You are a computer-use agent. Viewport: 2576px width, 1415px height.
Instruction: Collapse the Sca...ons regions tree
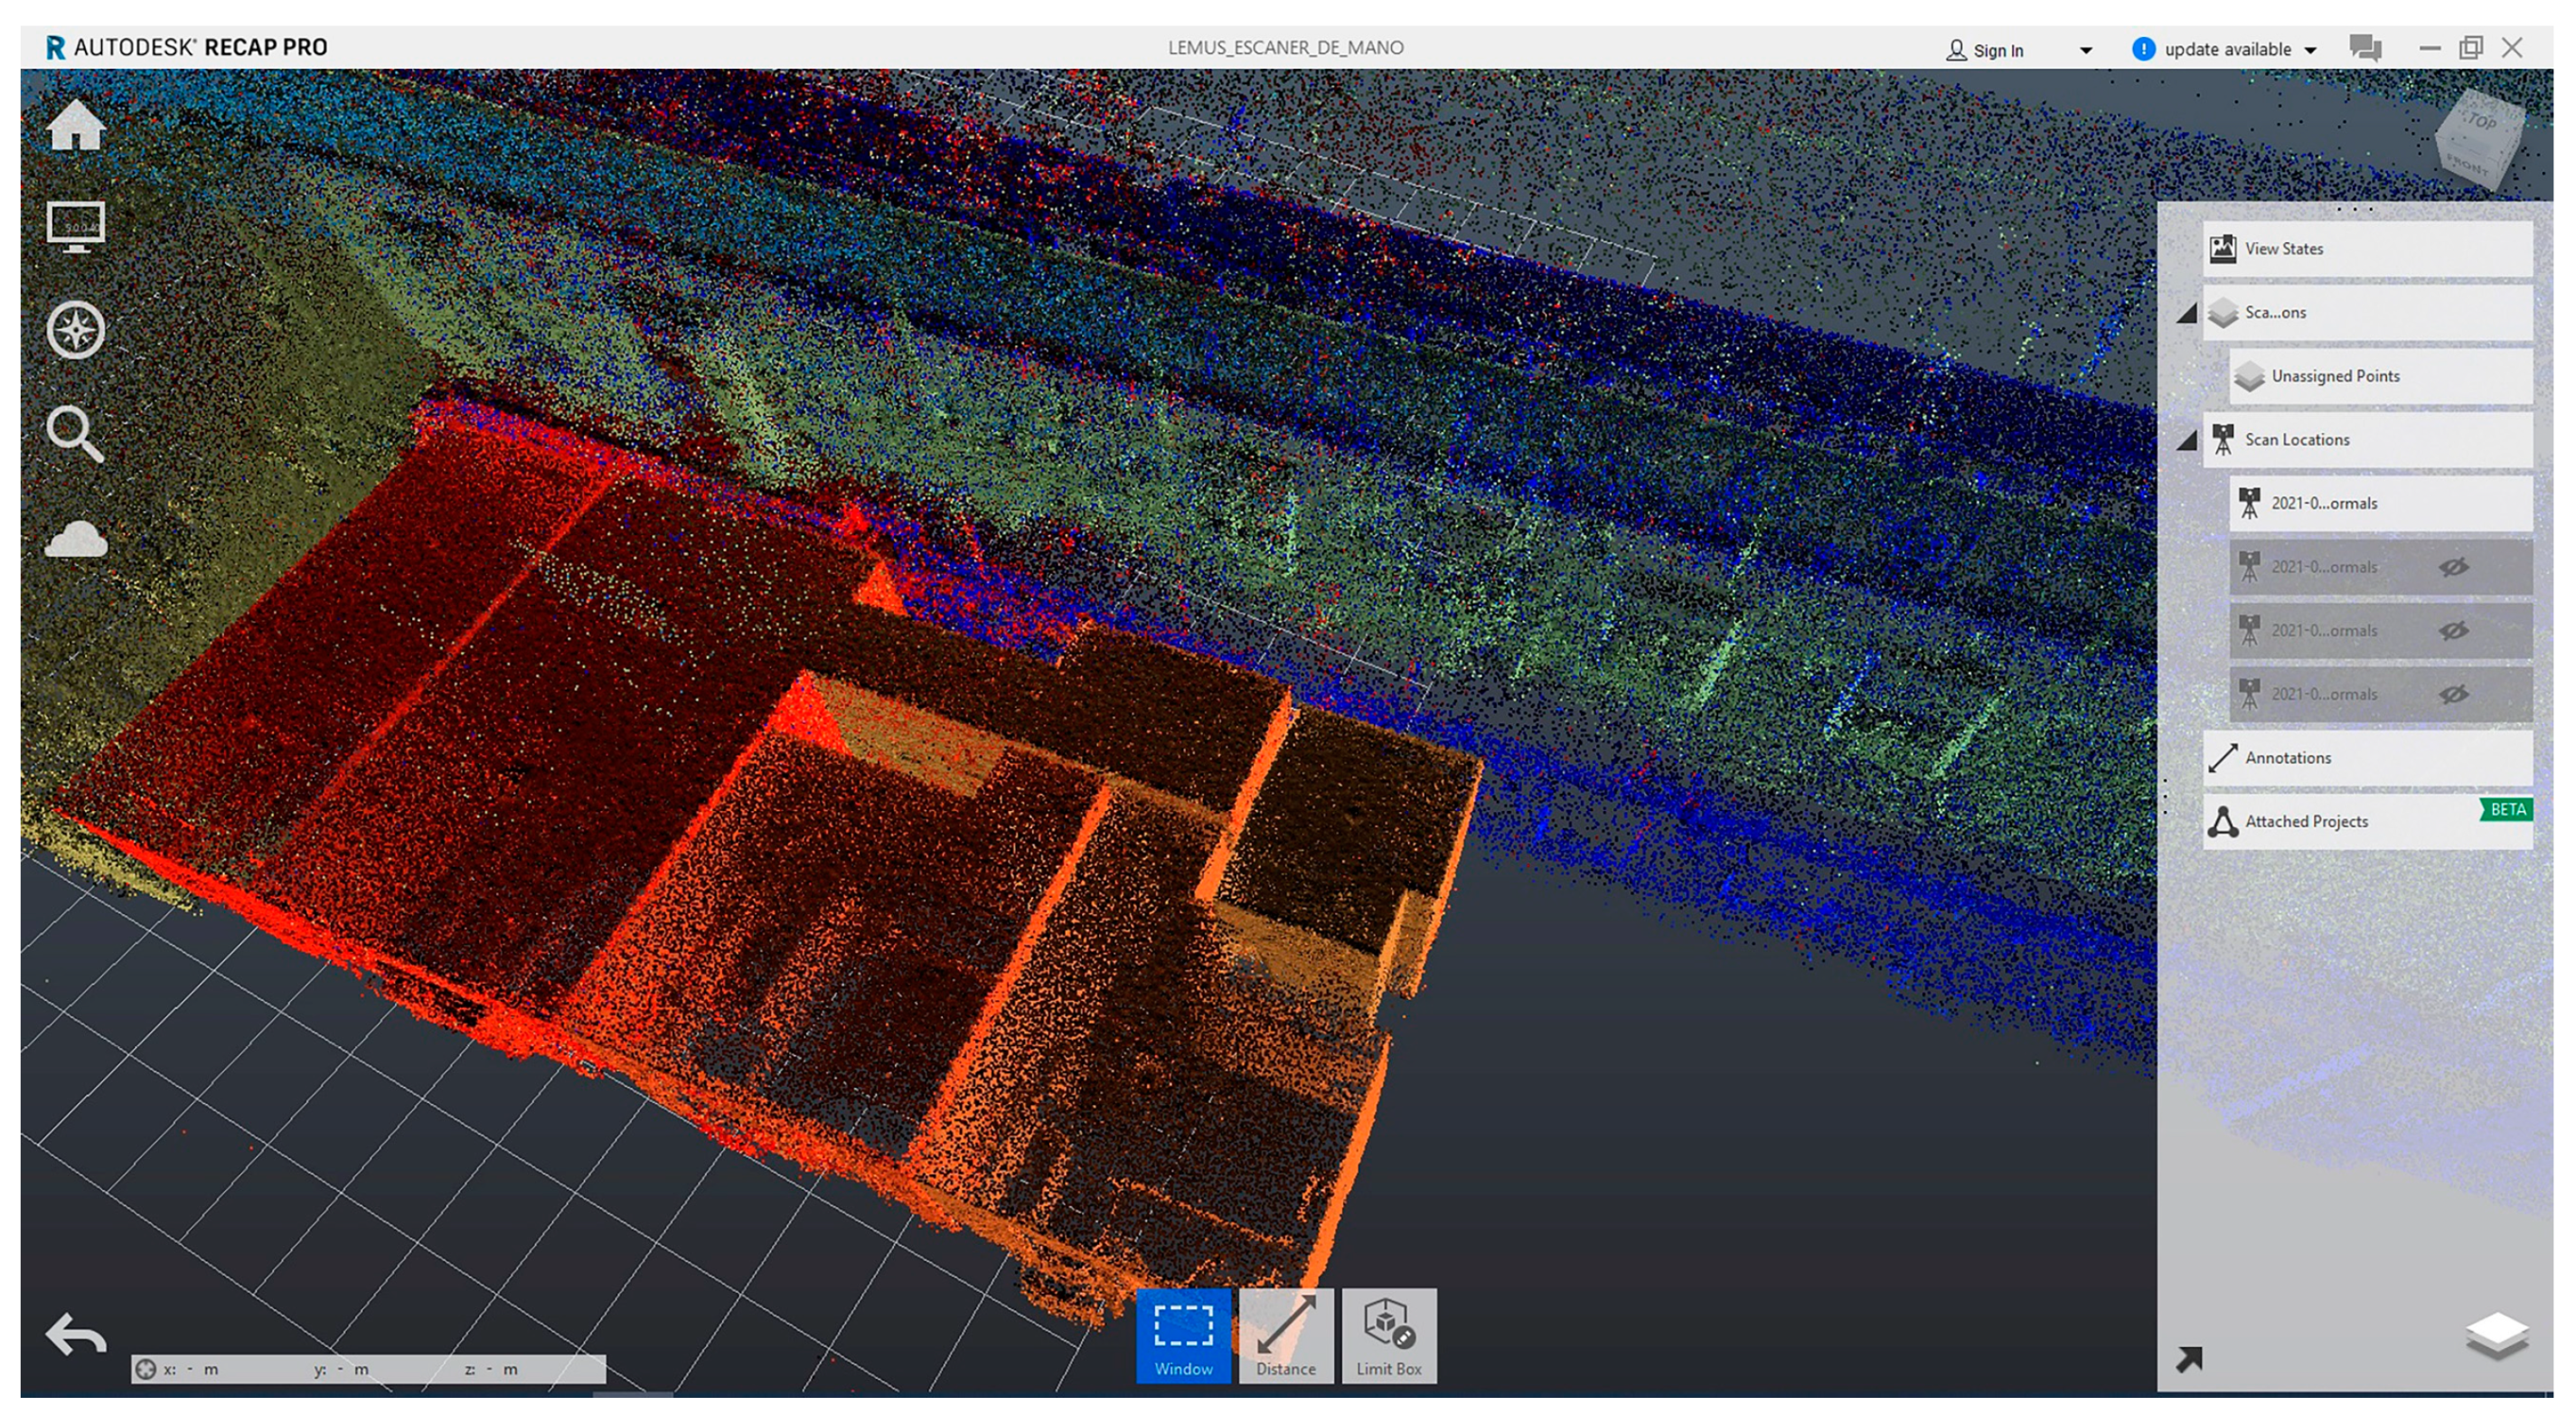(x=2187, y=314)
